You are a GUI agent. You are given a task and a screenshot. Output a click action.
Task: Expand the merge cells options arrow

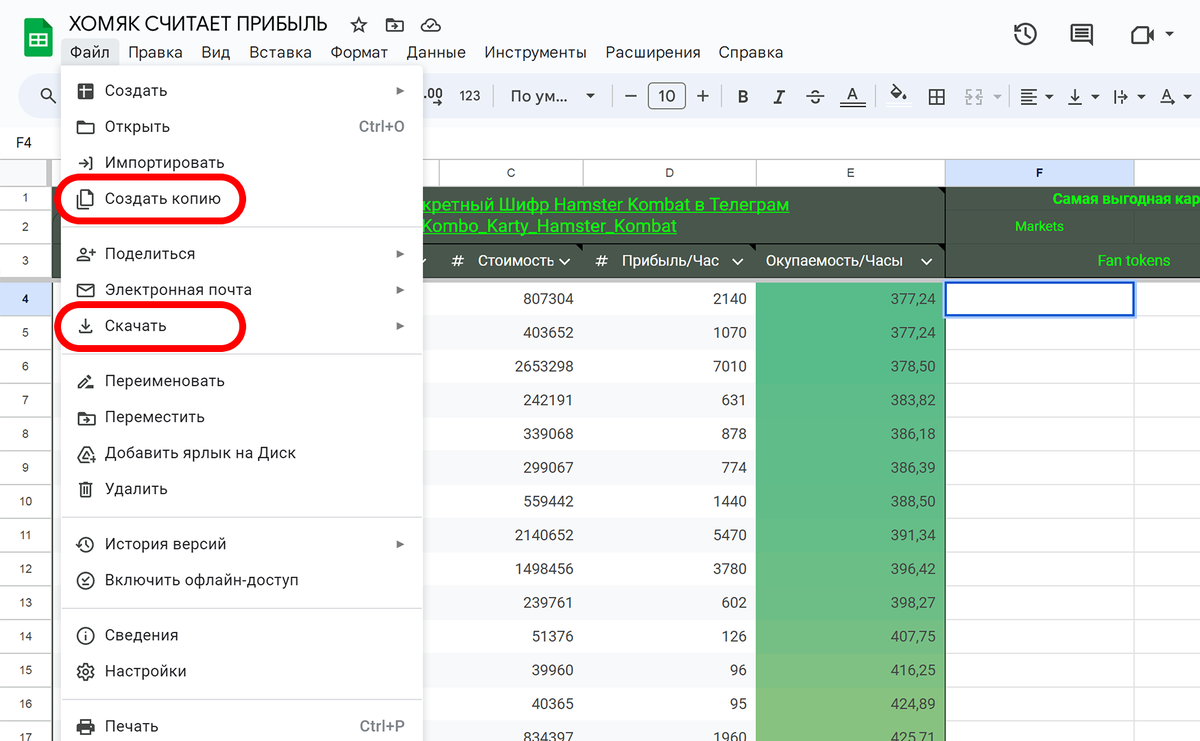tap(997, 97)
